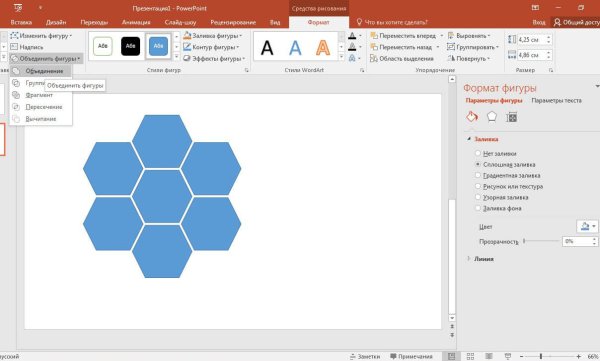Click the text fill icon
600x361 pixels.
coord(352,36)
